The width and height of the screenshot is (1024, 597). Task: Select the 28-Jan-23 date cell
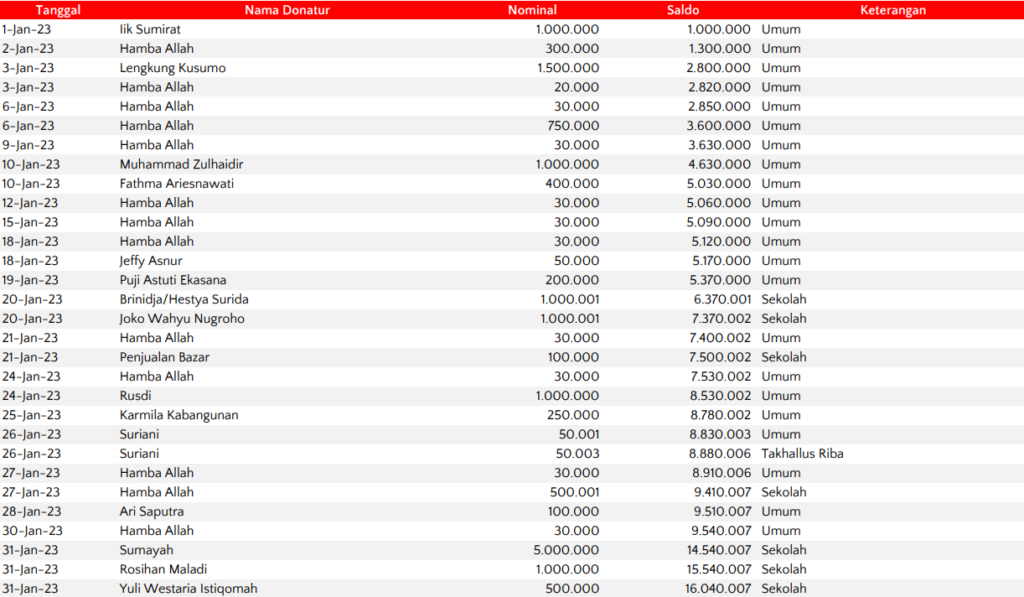coord(31,511)
